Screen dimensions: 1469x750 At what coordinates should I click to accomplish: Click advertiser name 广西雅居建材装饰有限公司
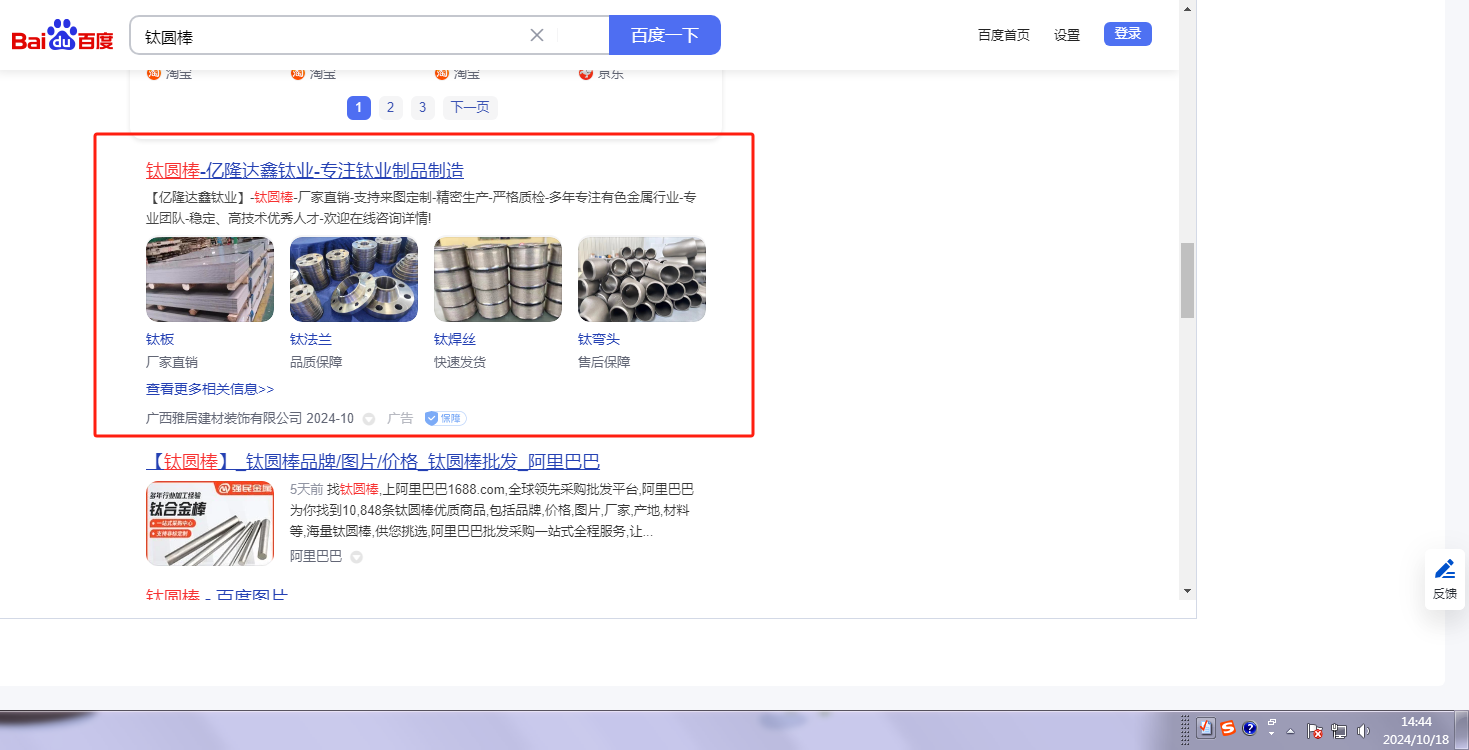(224, 418)
